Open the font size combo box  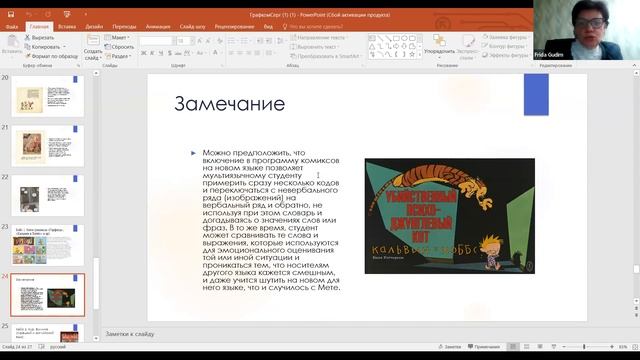[184, 41]
